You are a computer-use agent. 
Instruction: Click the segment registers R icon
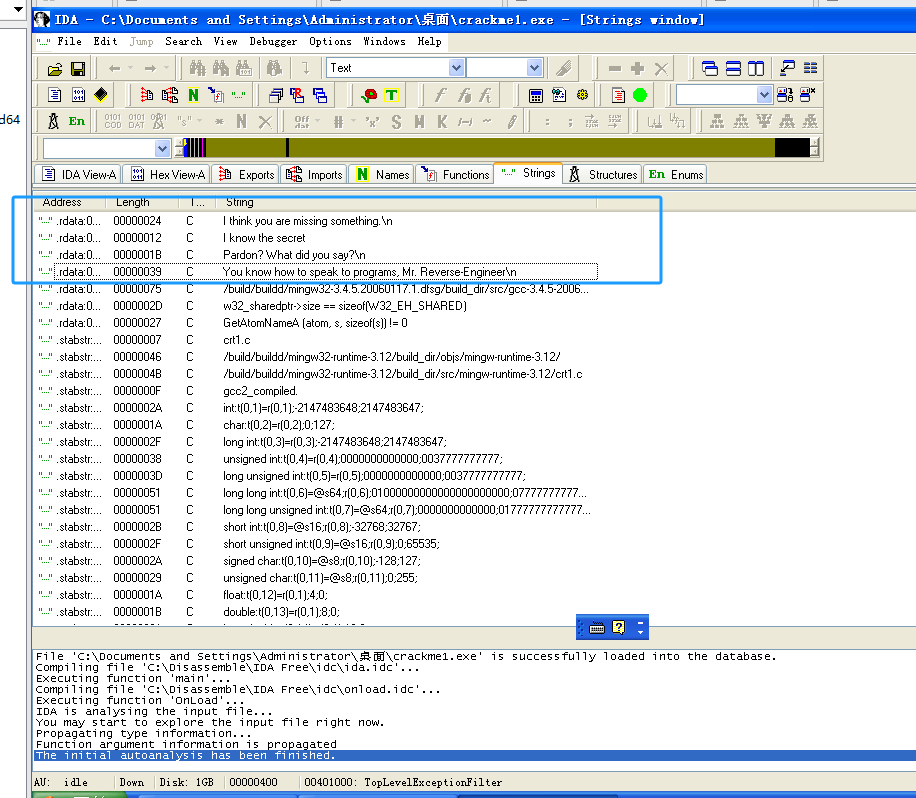click(297, 95)
